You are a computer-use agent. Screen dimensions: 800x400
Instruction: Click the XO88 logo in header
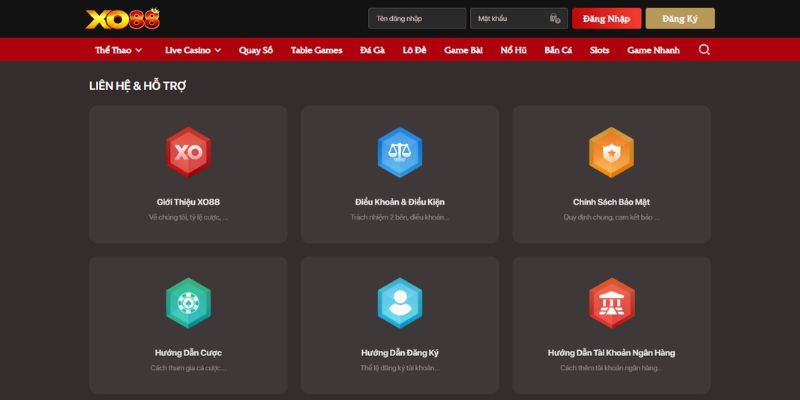click(122, 18)
